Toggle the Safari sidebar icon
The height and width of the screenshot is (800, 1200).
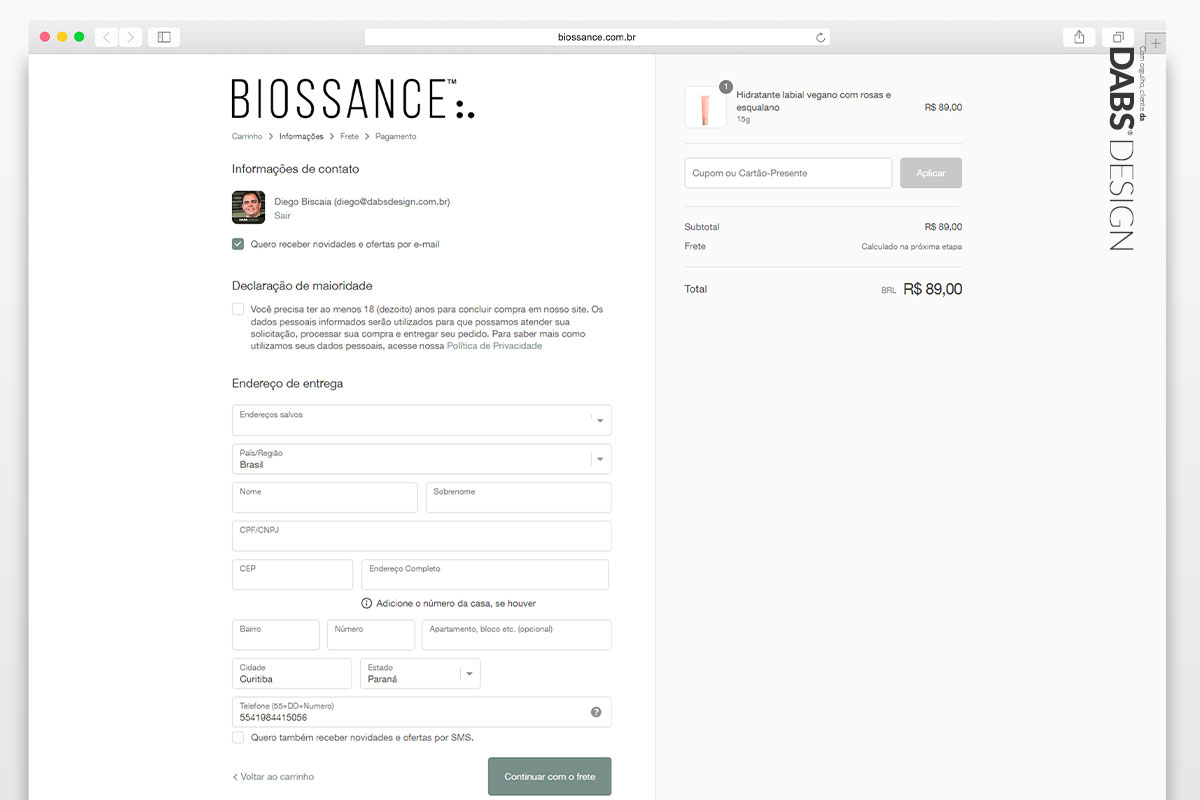point(164,37)
